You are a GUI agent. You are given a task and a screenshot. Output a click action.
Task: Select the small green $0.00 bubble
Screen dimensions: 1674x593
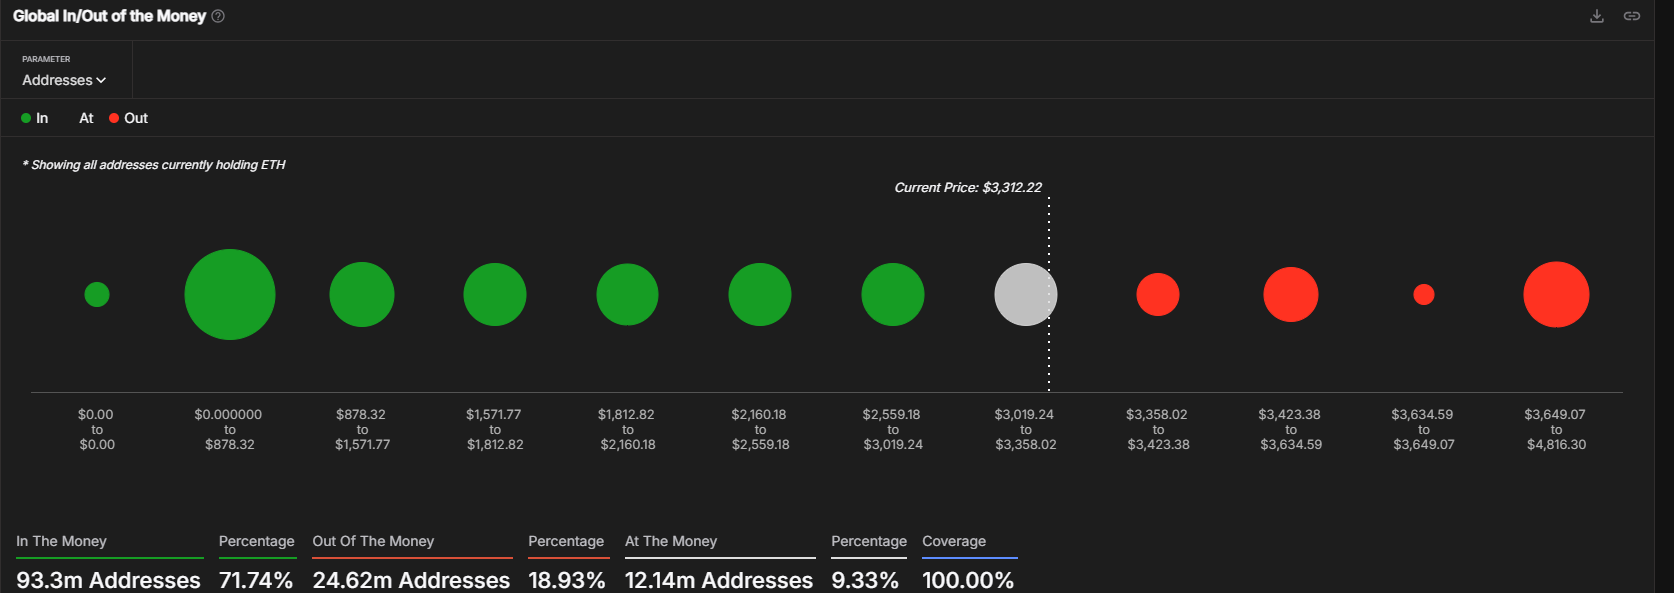click(97, 294)
